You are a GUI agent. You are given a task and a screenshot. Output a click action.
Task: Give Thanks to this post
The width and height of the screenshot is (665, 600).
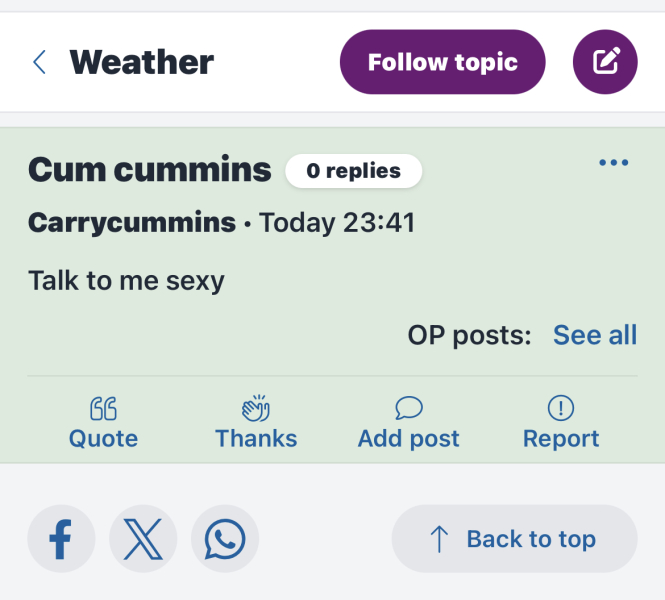click(x=256, y=423)
